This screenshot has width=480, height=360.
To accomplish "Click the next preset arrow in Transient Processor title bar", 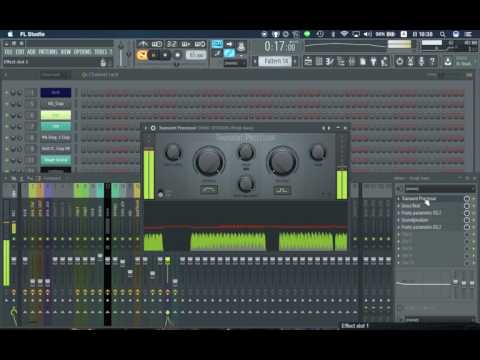I will coord(329,128).
